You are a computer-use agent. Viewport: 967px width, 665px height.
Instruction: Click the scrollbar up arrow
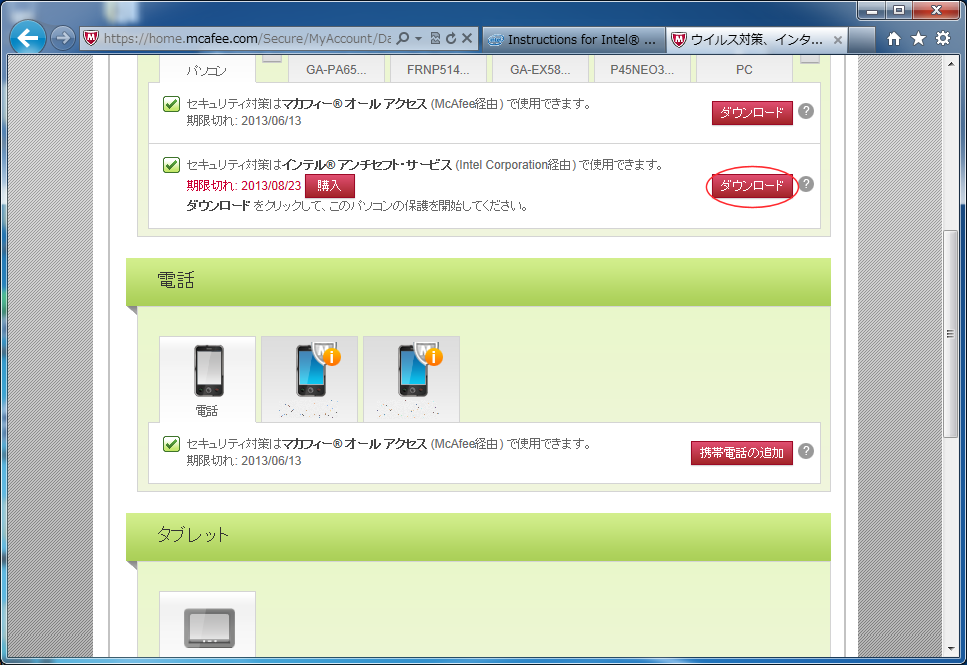click(950, 64)
